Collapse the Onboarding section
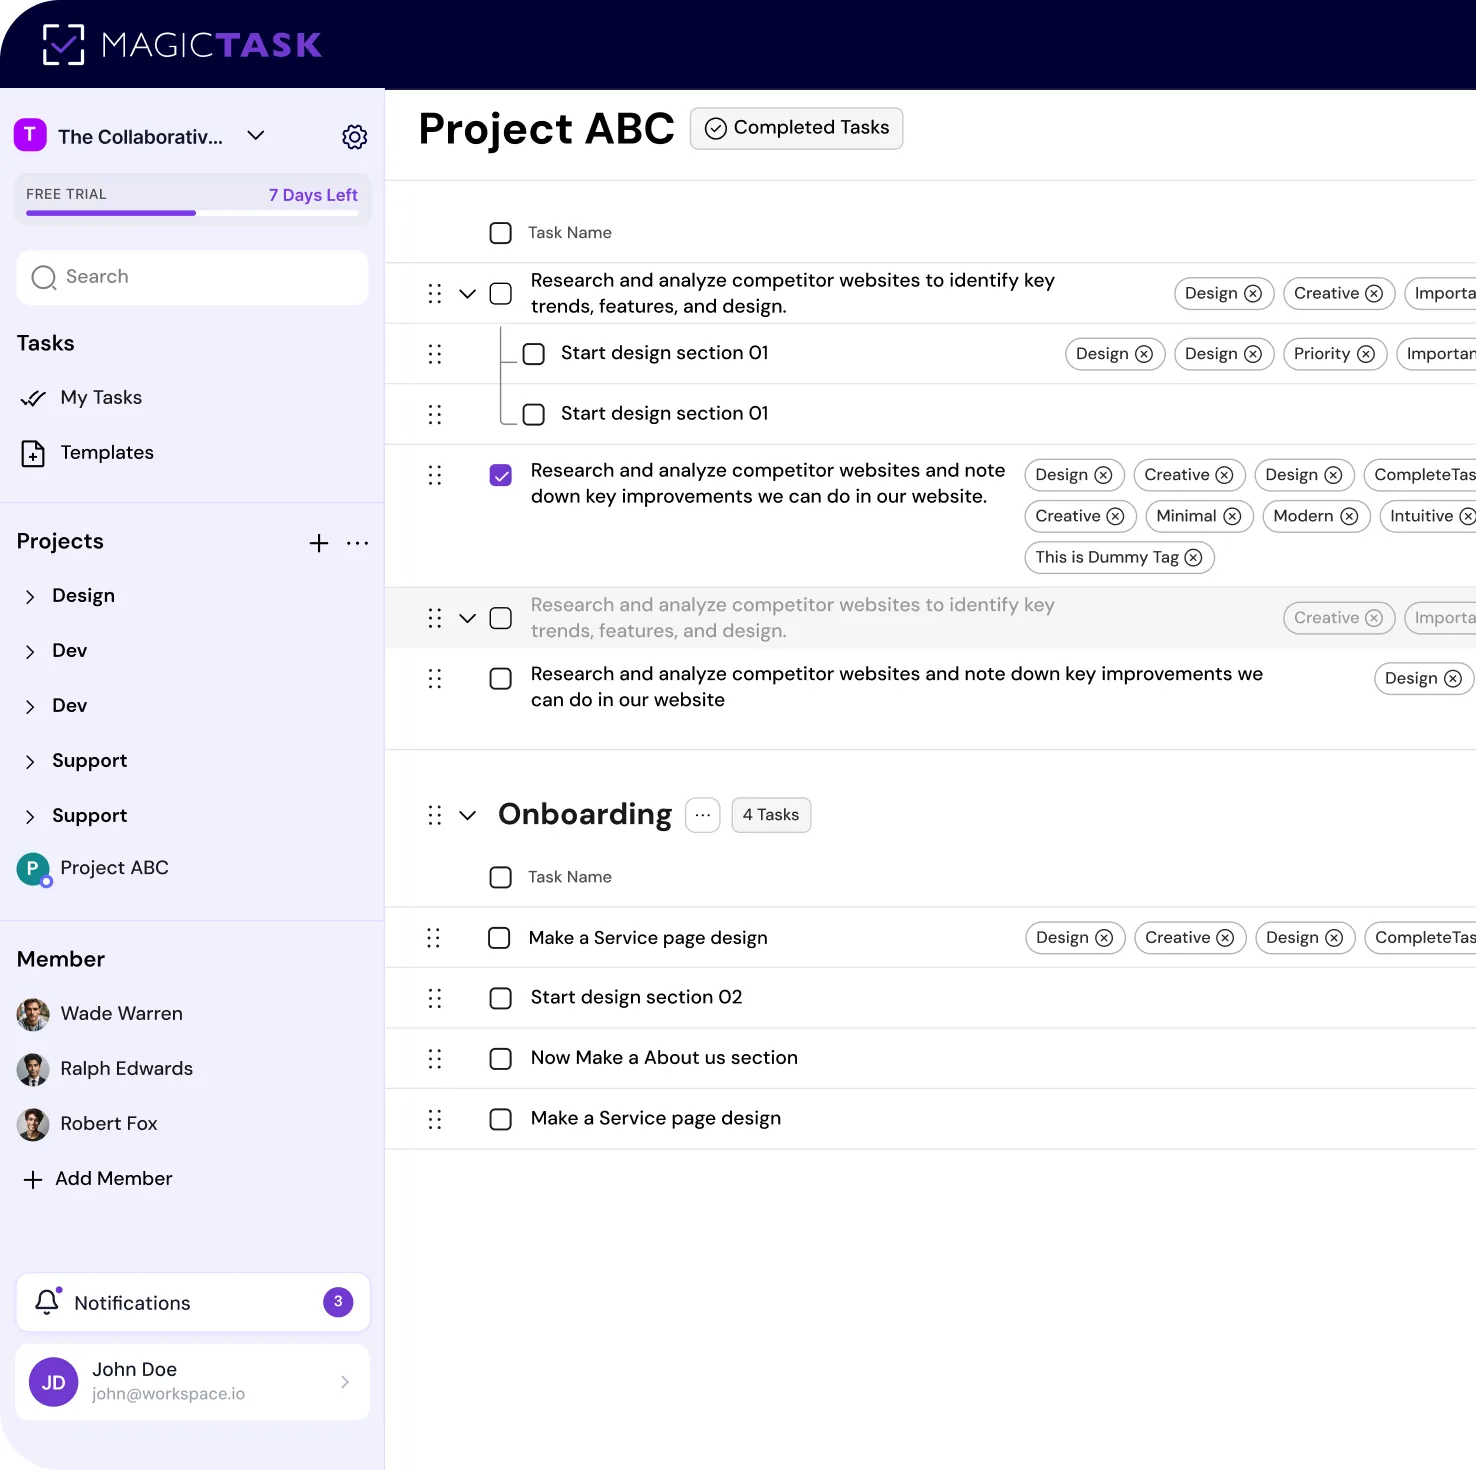 467,815
